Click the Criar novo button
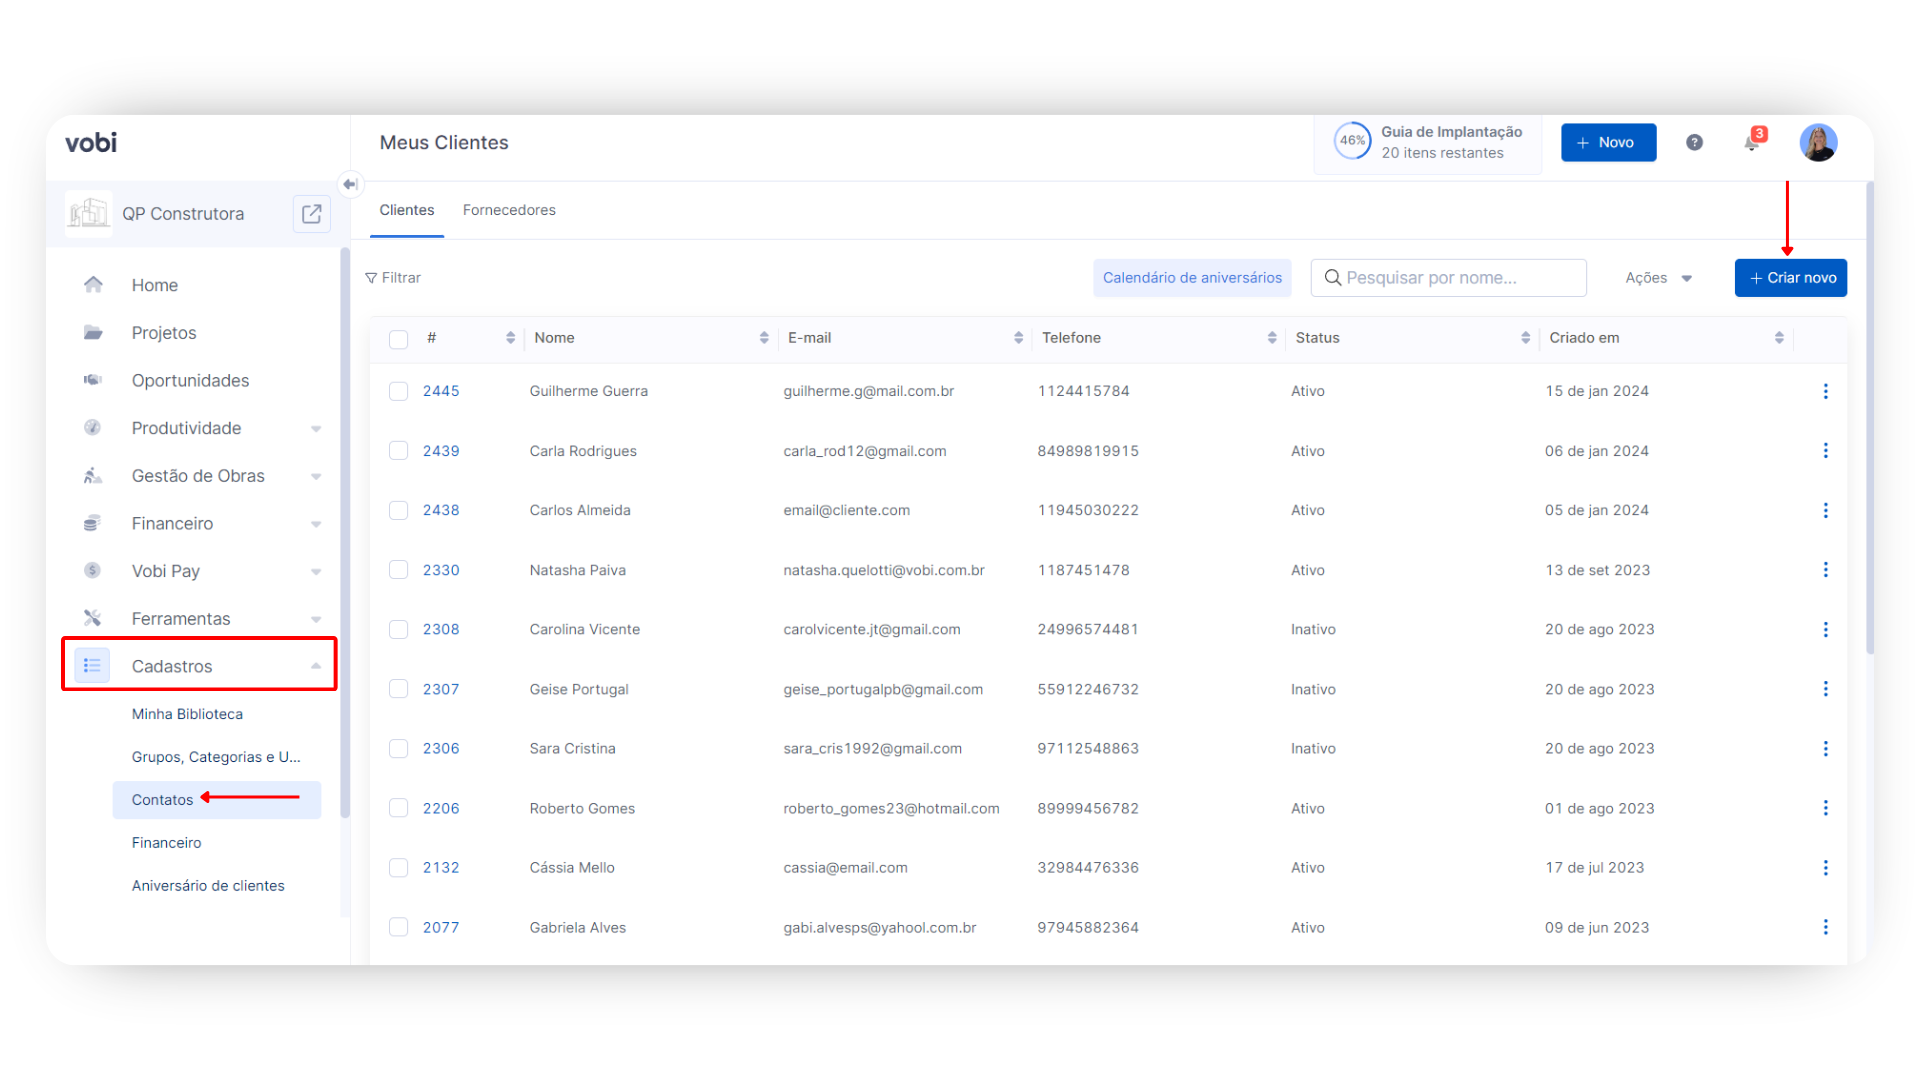This screenshot has width=1920, height=1080. (1790, 278)
